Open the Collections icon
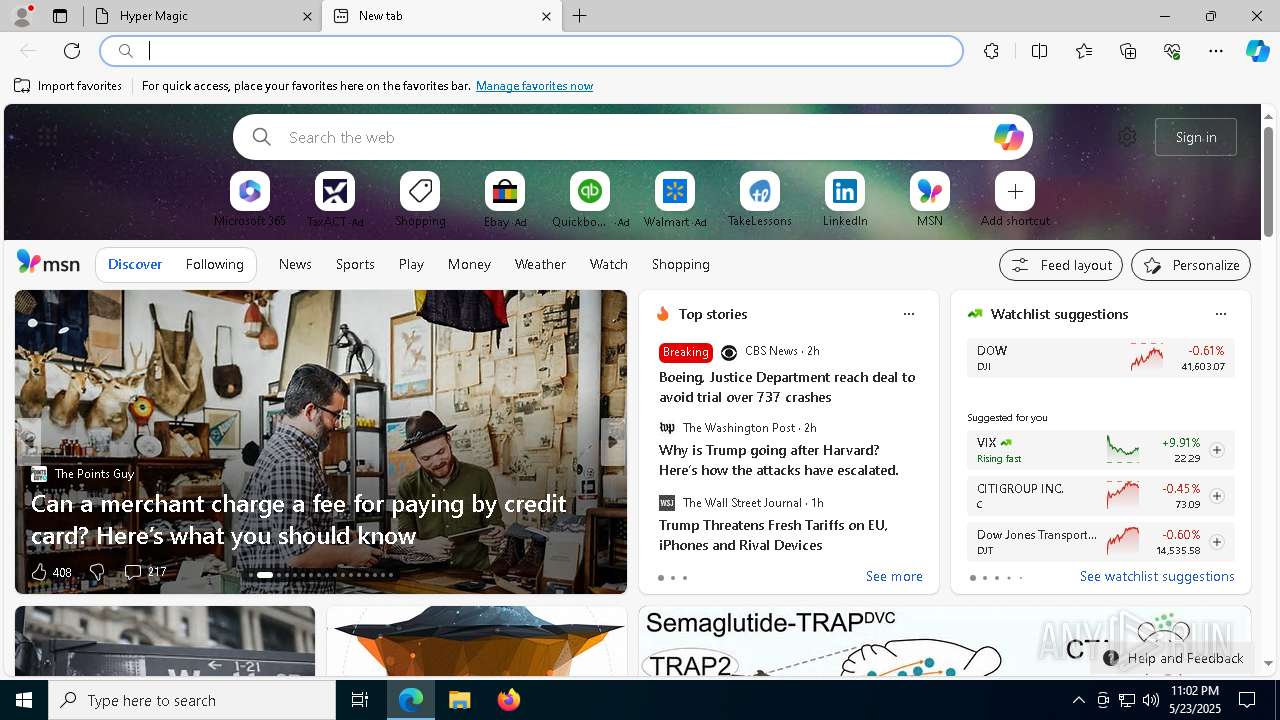This screenshot has width=1280, height=720. pyautogui.click(x=1128, y=51)
